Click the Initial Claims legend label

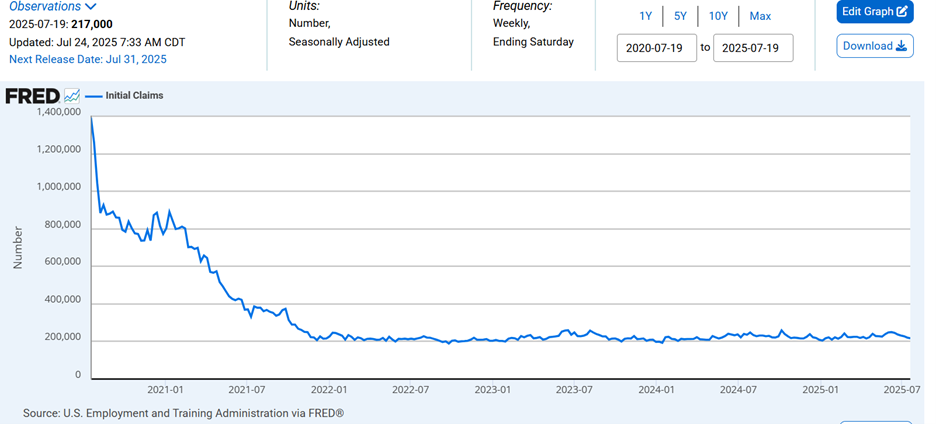pyautogui.click(x=134, y=95)
